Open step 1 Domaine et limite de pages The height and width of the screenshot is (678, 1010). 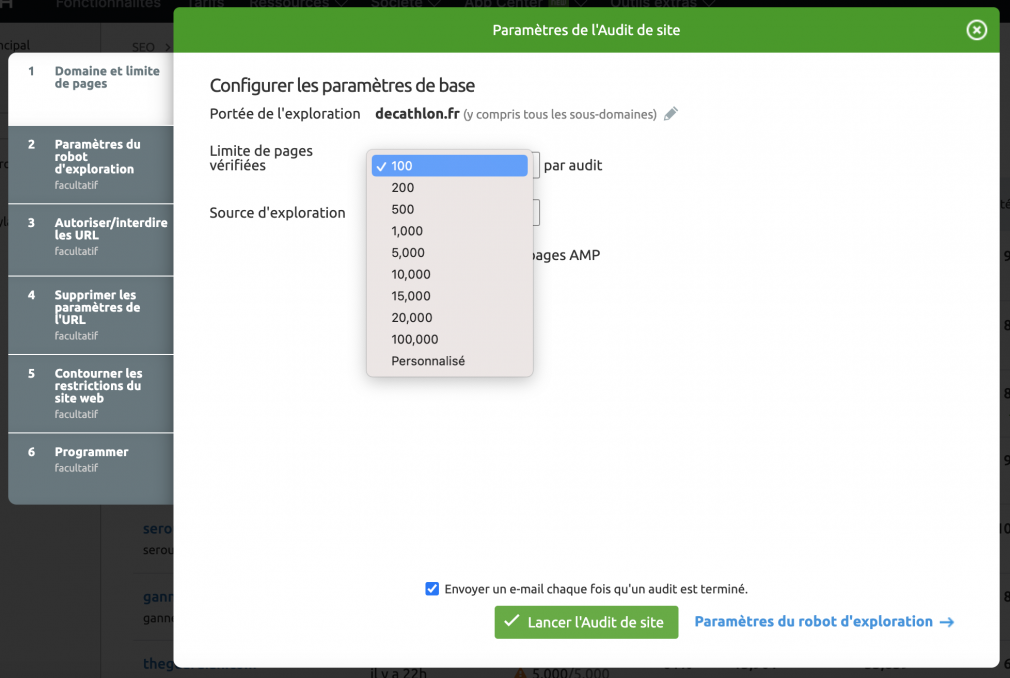click(91, 89)
